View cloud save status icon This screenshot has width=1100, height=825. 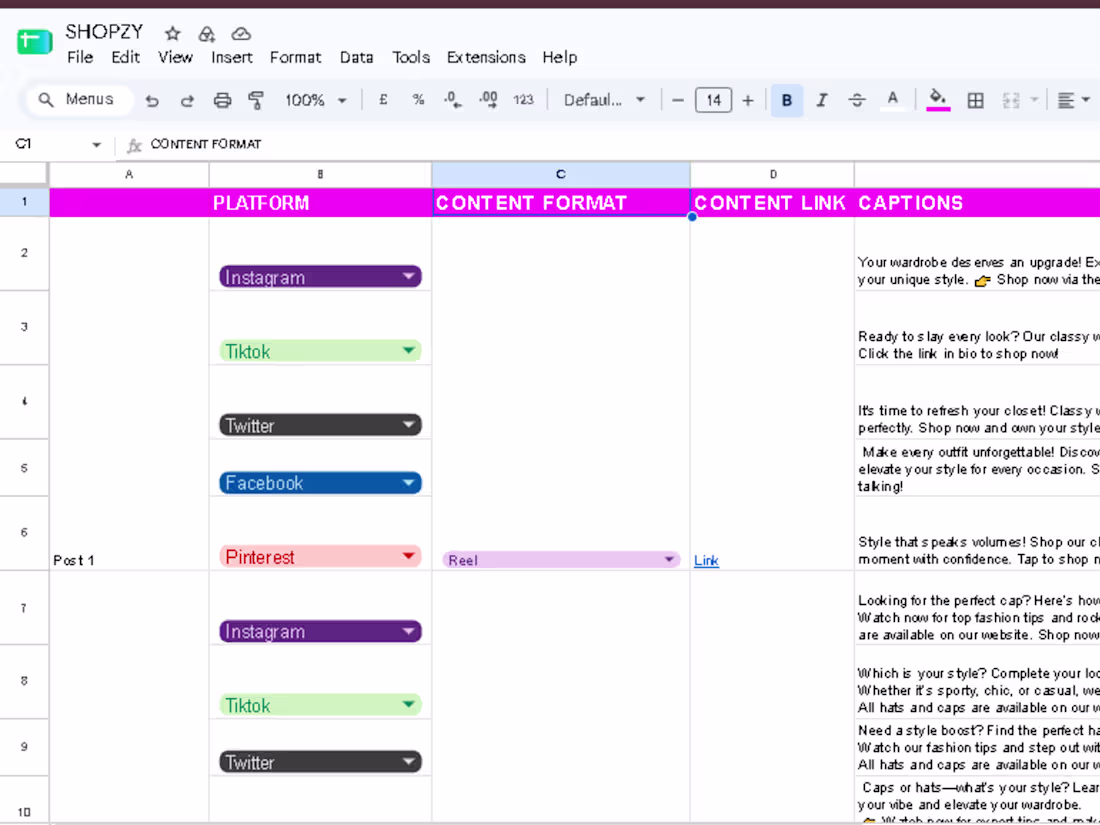click(241, 33)
